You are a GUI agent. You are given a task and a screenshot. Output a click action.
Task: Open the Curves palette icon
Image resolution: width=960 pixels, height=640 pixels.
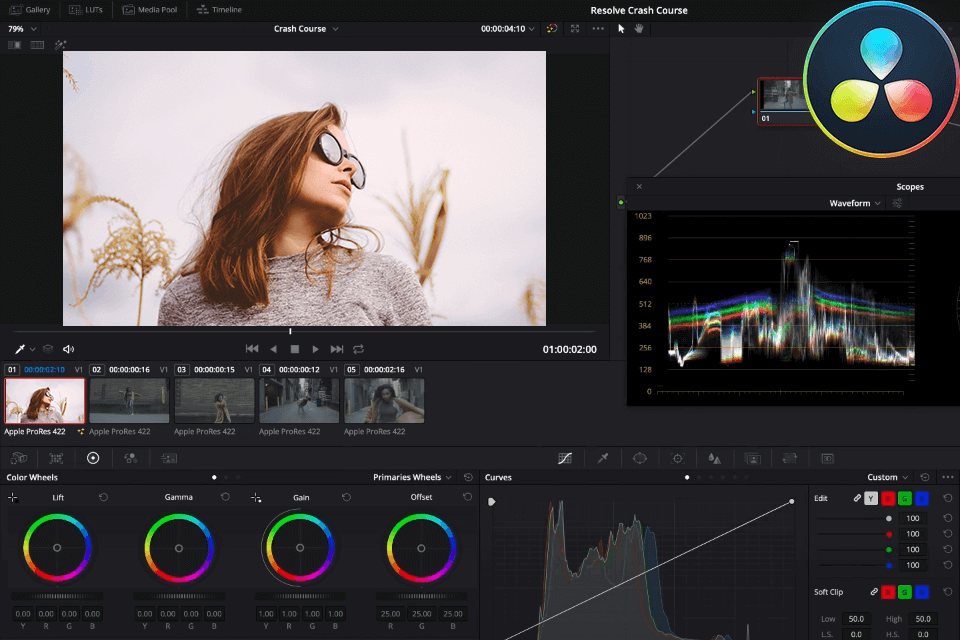tap(565, 458)
